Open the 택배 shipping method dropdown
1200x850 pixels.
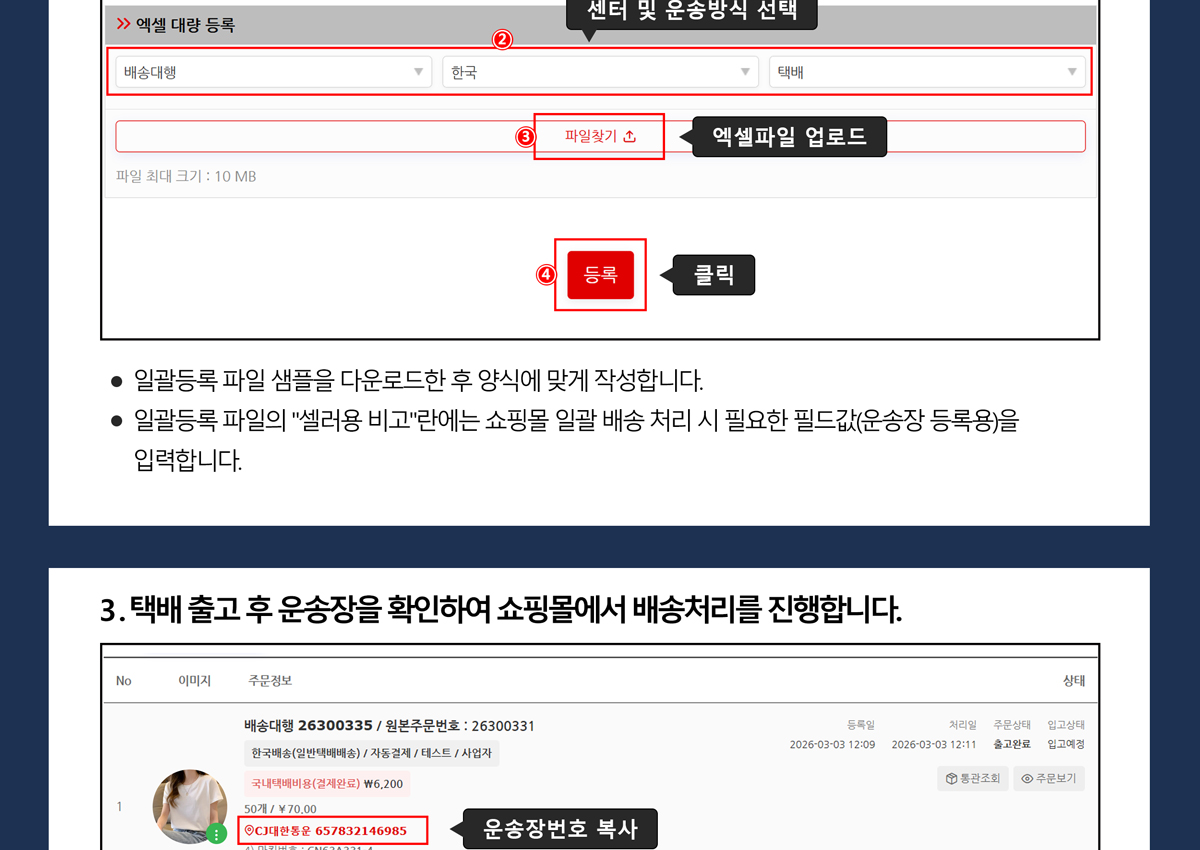[x=926, y=72]
